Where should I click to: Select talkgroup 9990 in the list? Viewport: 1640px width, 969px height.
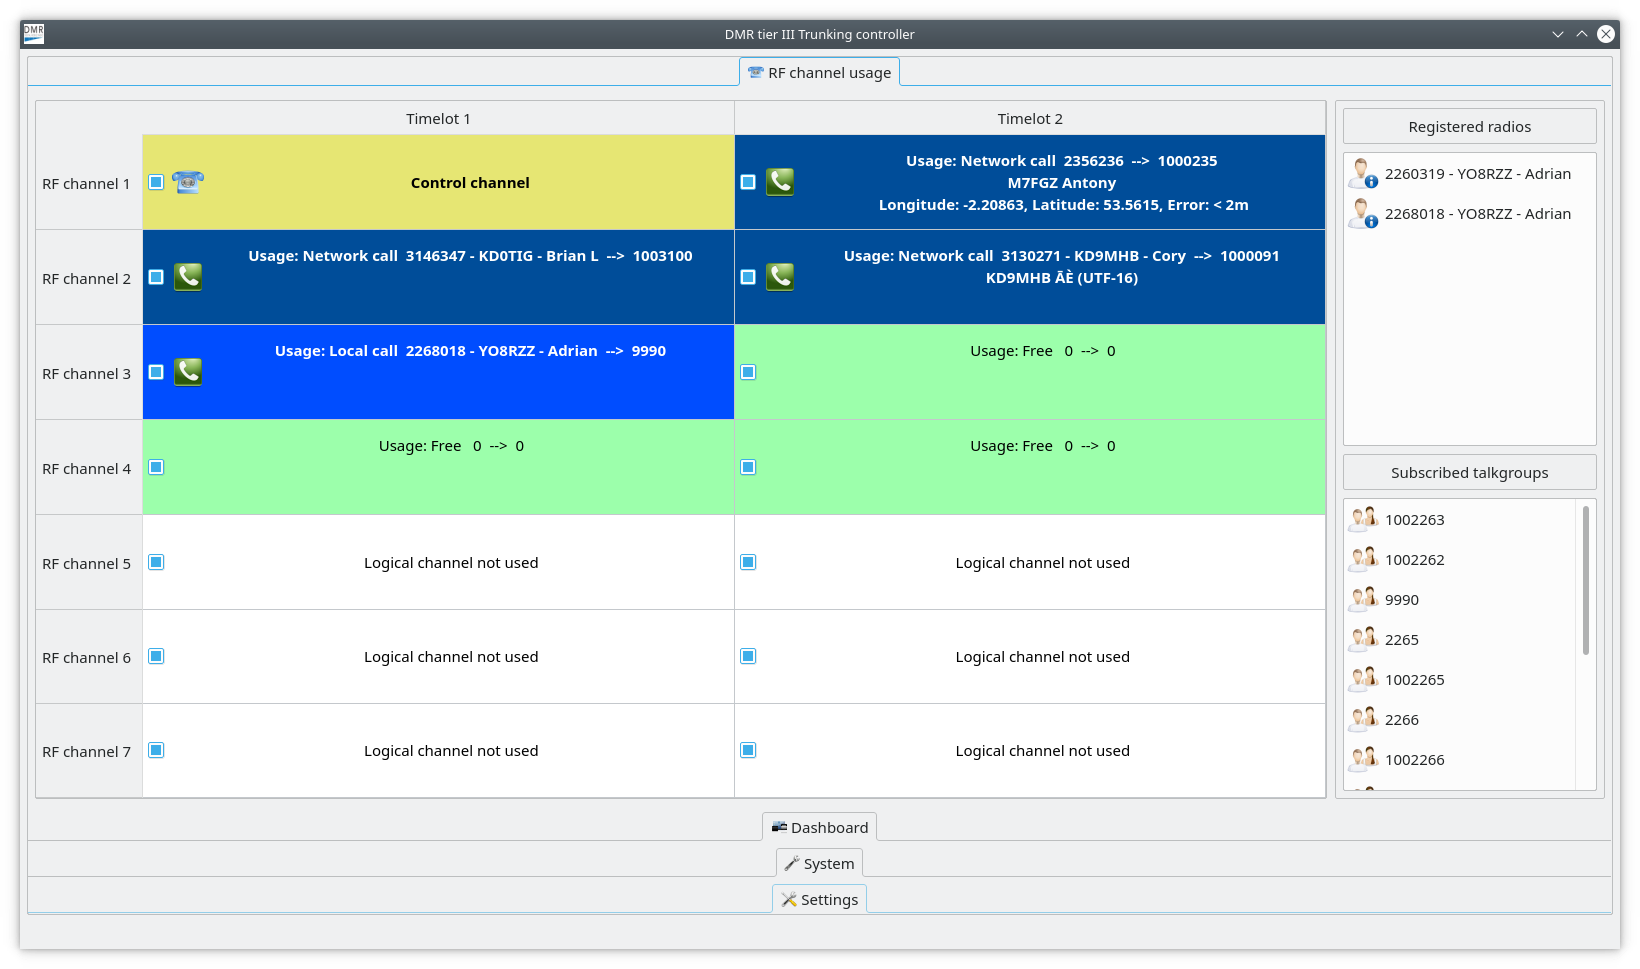tap(1460, 599)
